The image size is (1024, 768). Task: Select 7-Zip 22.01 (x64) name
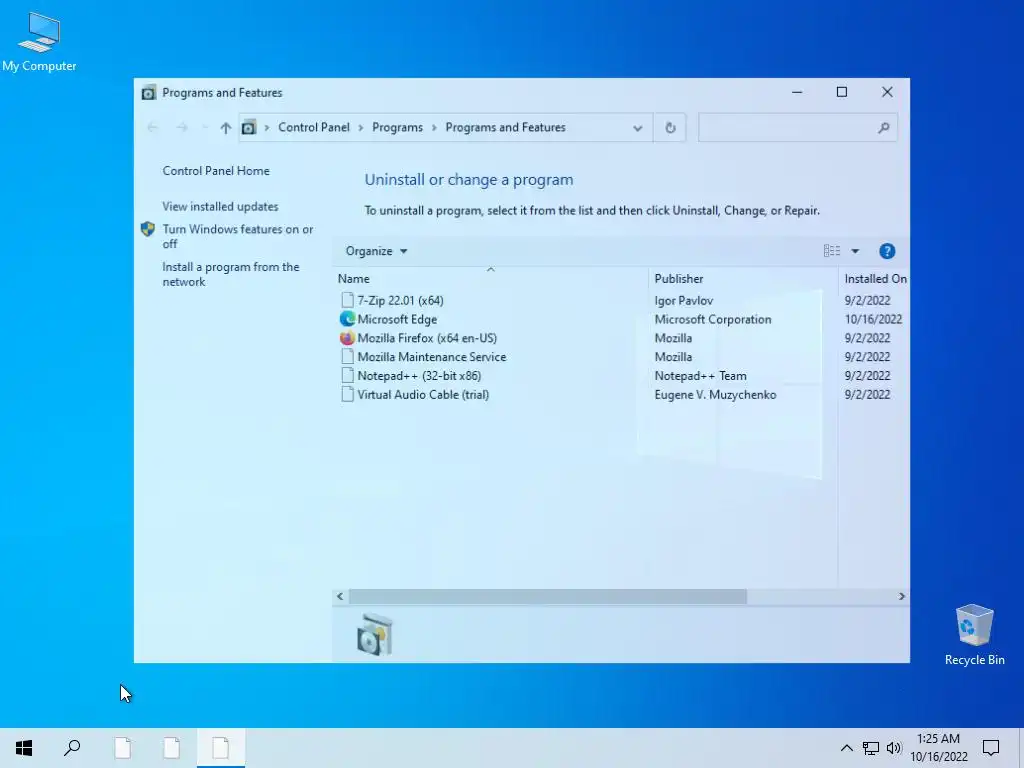(400, 300)
